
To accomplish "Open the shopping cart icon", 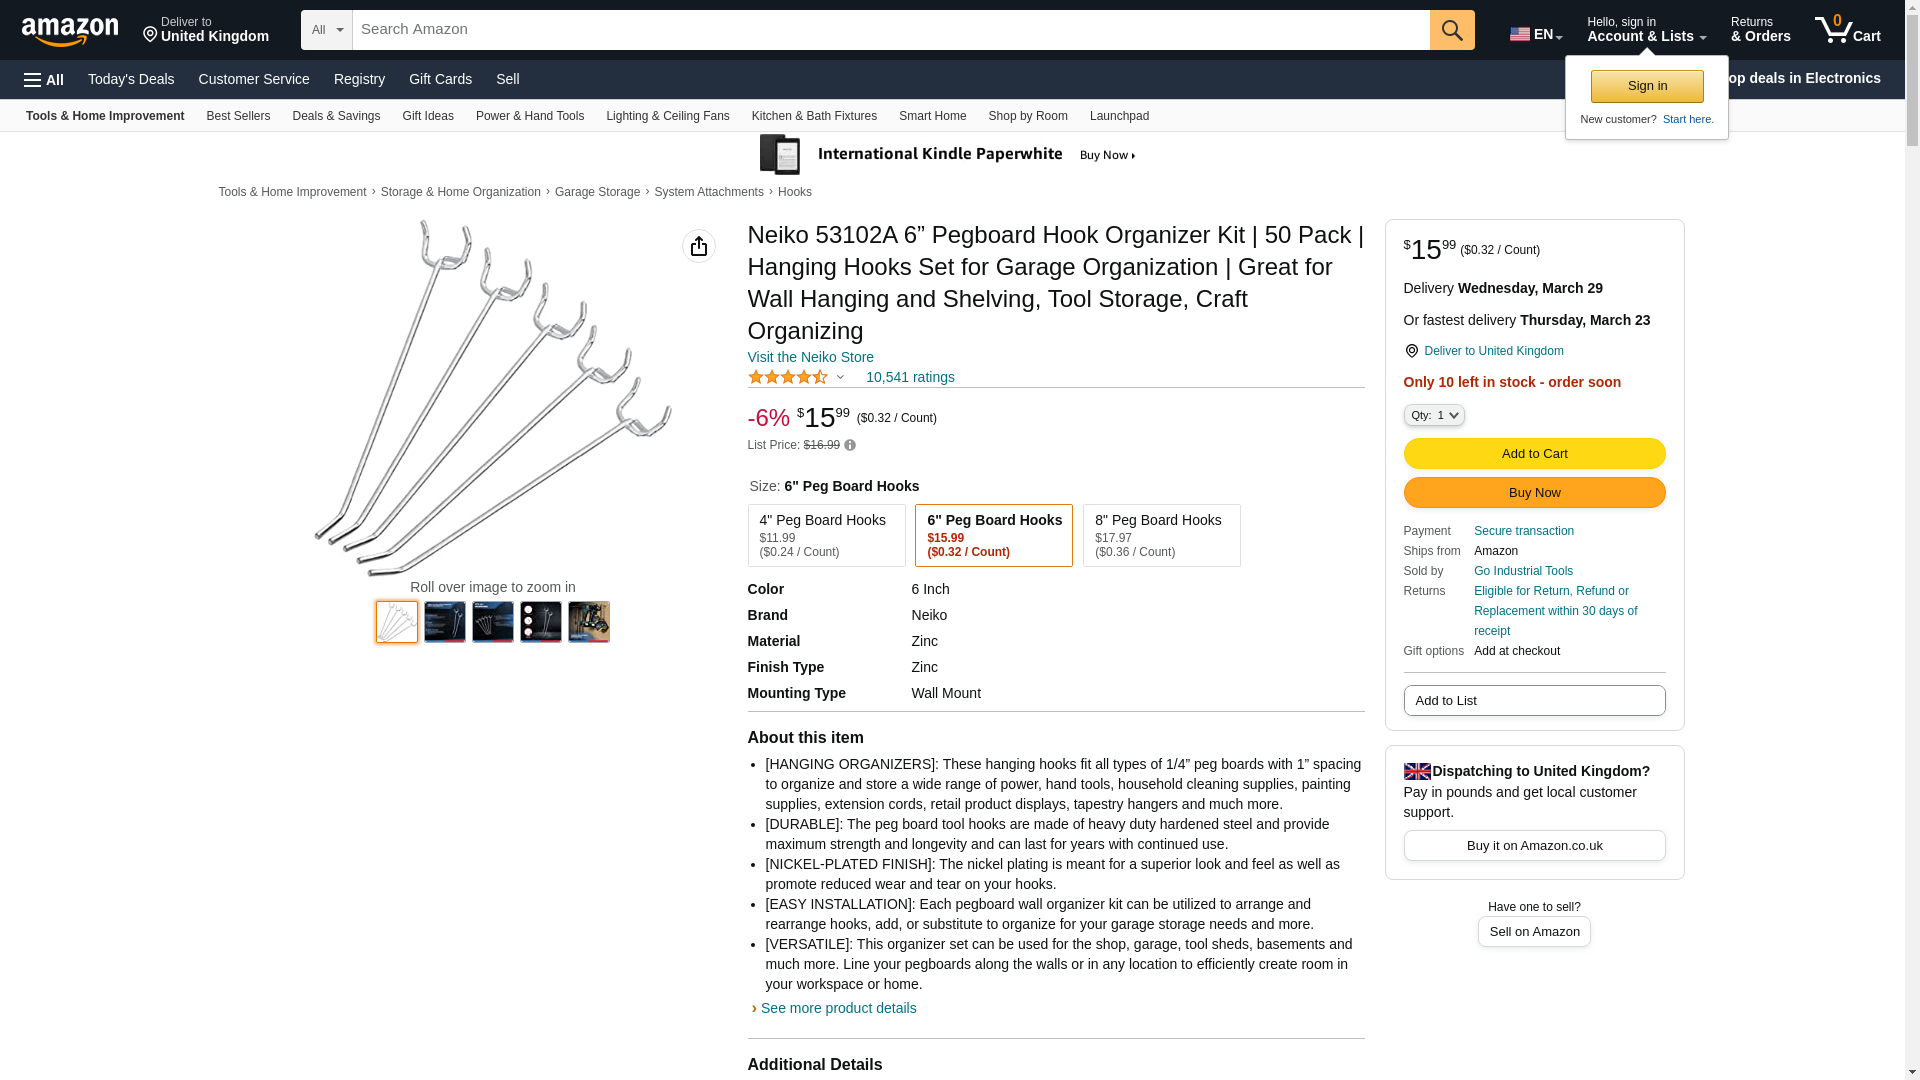I will tap(1846, 30).
